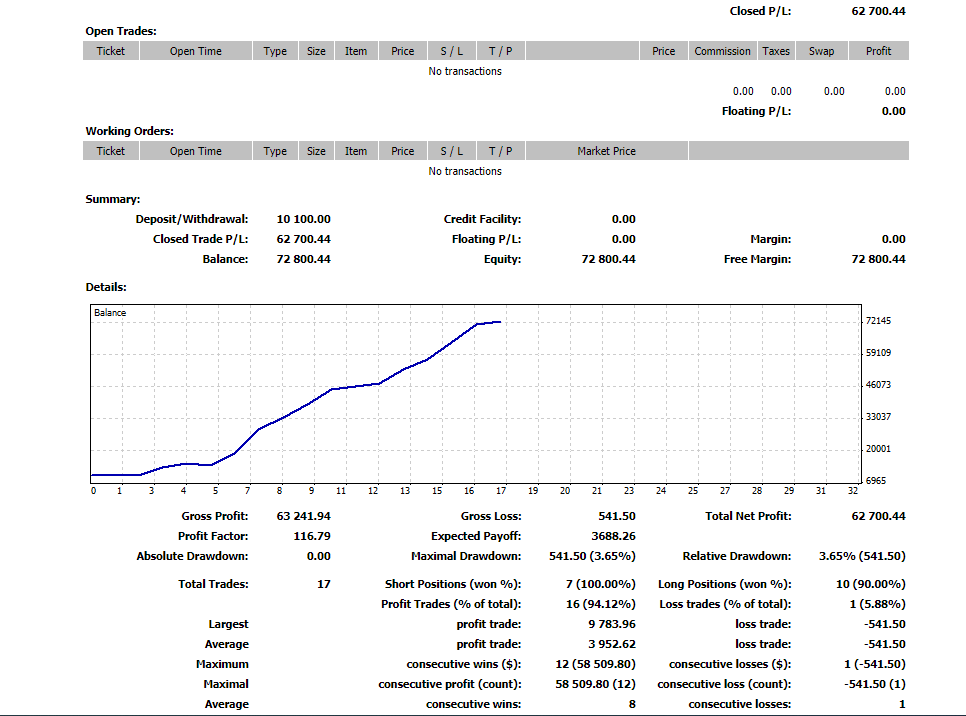Select the Profit Factor value 116.79

[x=310, y=536]
